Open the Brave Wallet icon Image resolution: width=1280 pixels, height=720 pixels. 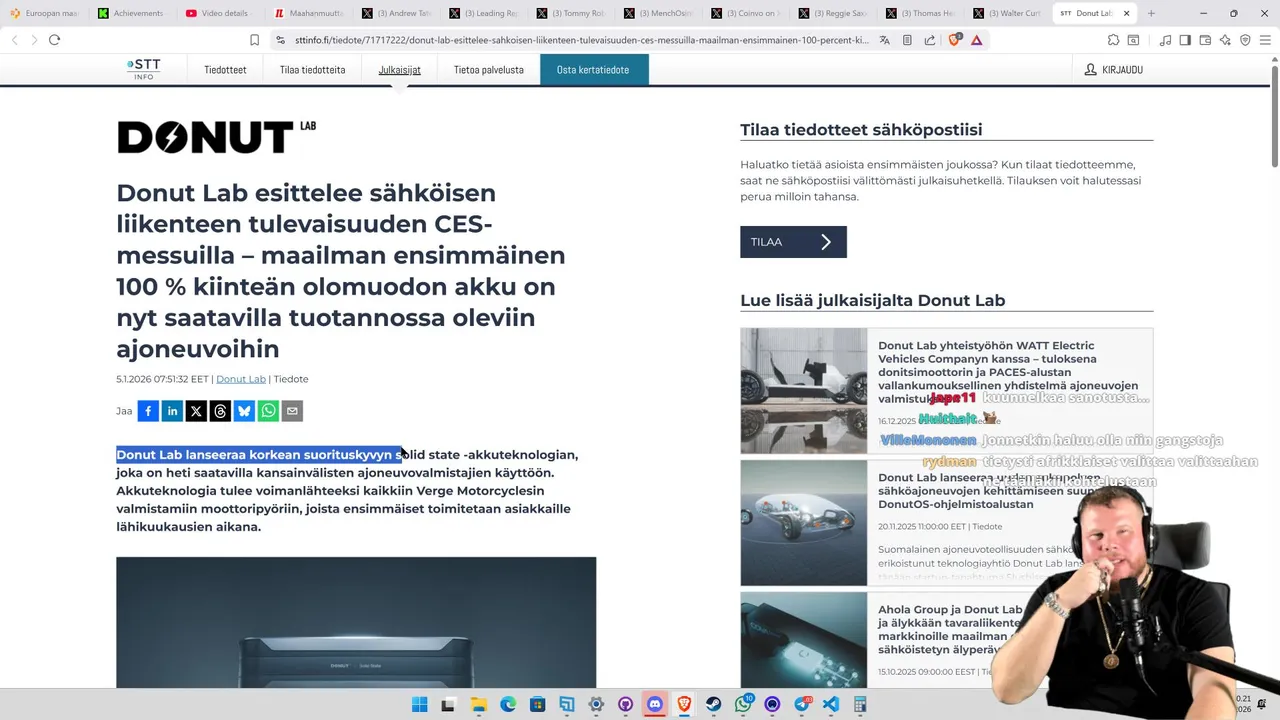tap(1205, 40)
